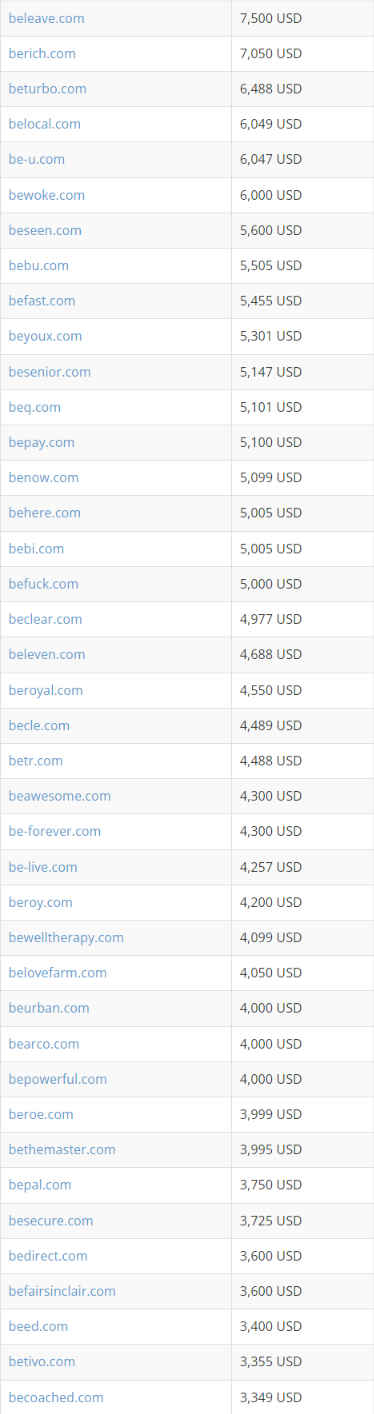
Task: Visit befast.com link
Action: [41, 300]
